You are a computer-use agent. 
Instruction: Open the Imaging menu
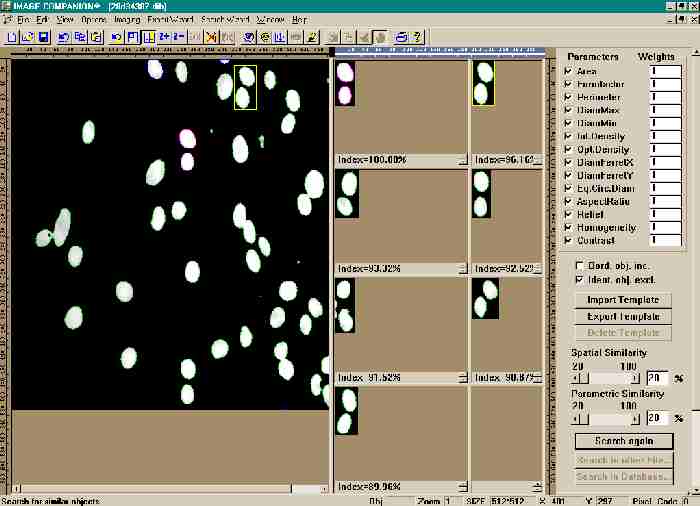click(127, 19)
